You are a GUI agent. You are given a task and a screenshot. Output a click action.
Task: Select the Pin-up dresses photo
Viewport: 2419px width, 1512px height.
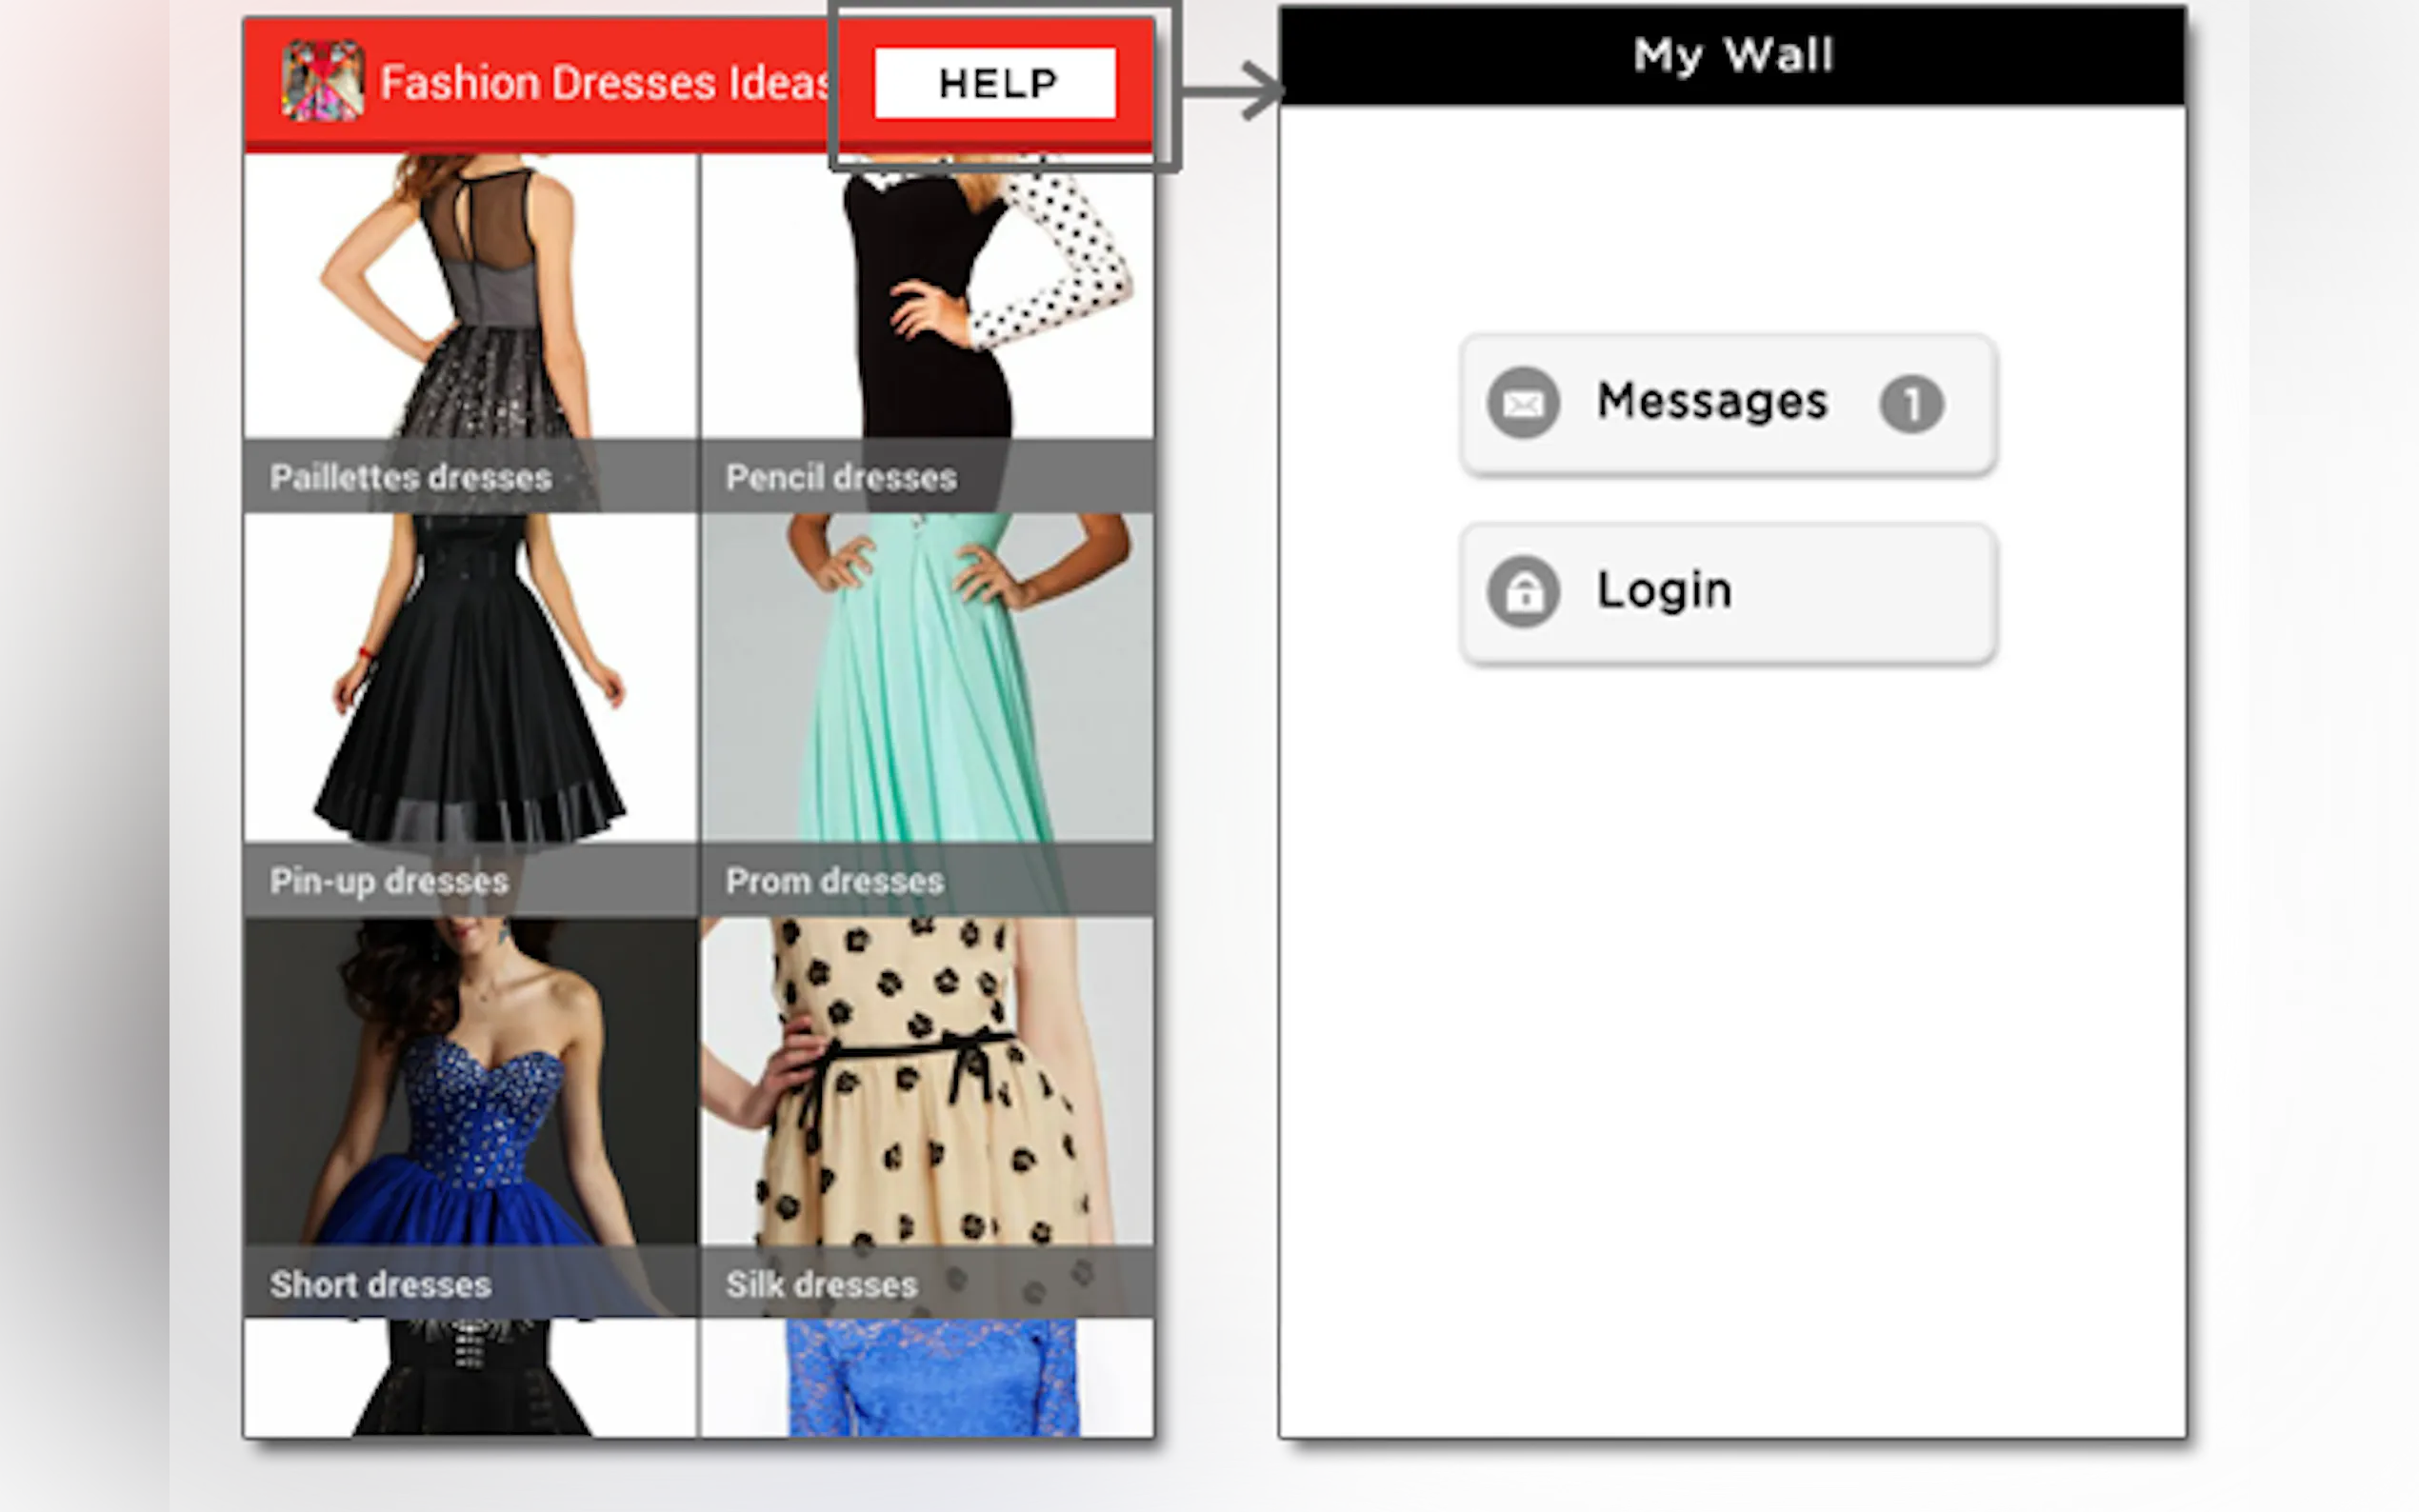[470, 680]
